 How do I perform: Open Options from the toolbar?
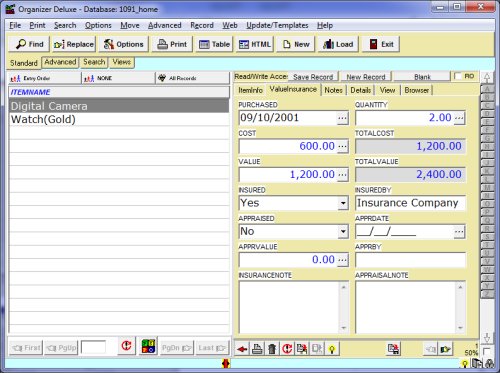(123, 44)
